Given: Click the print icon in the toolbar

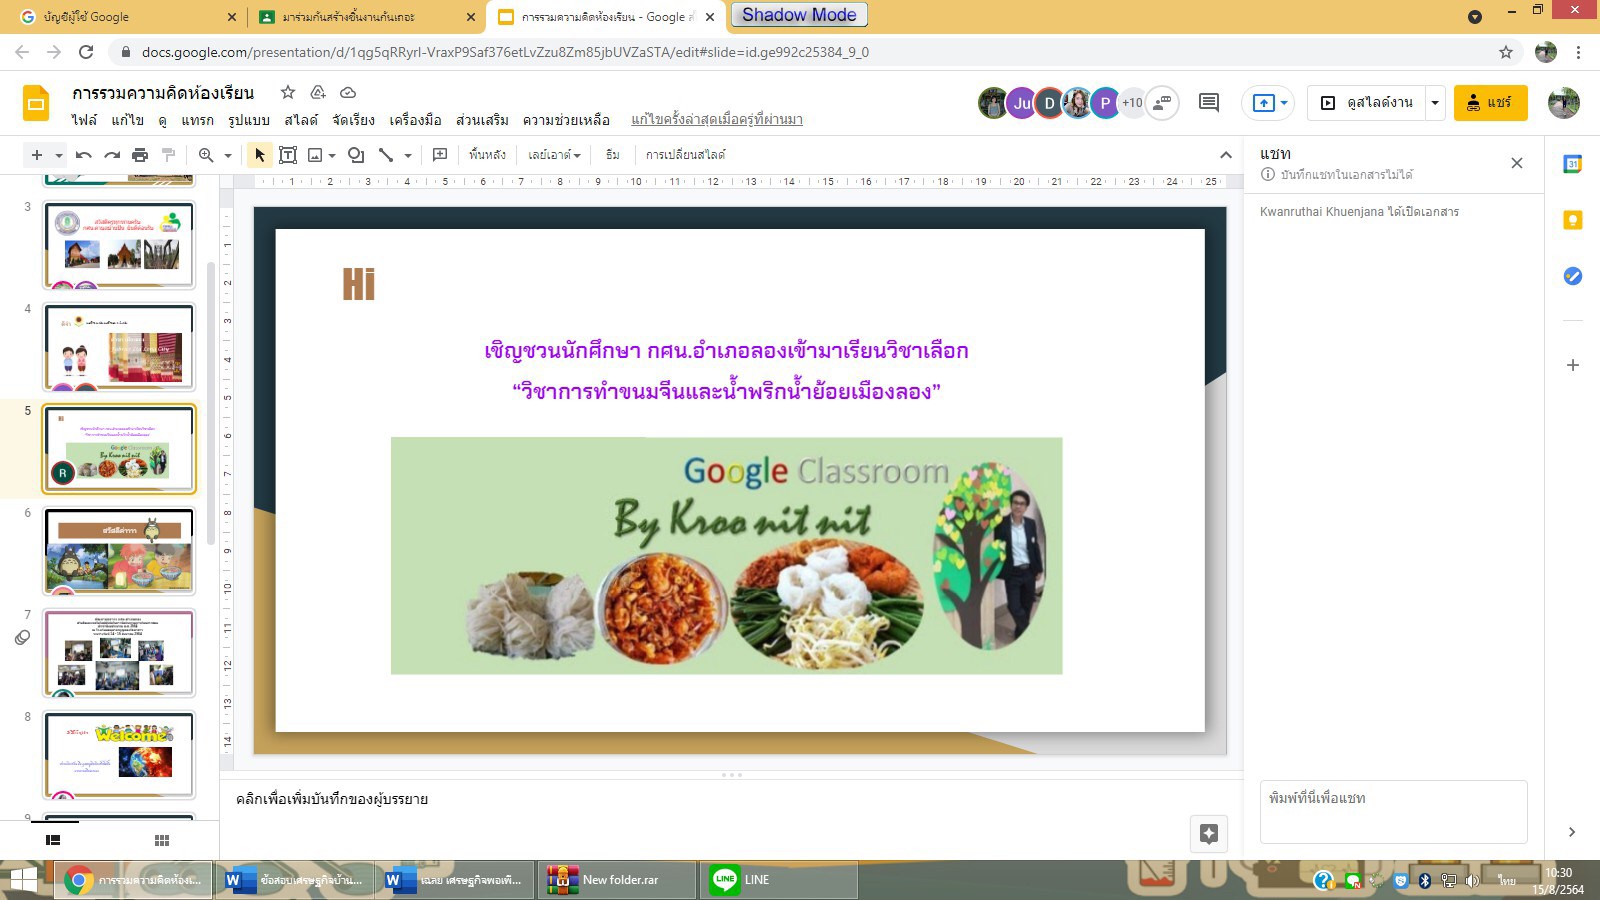Looking at the screenshot, I should coord(140,155).
